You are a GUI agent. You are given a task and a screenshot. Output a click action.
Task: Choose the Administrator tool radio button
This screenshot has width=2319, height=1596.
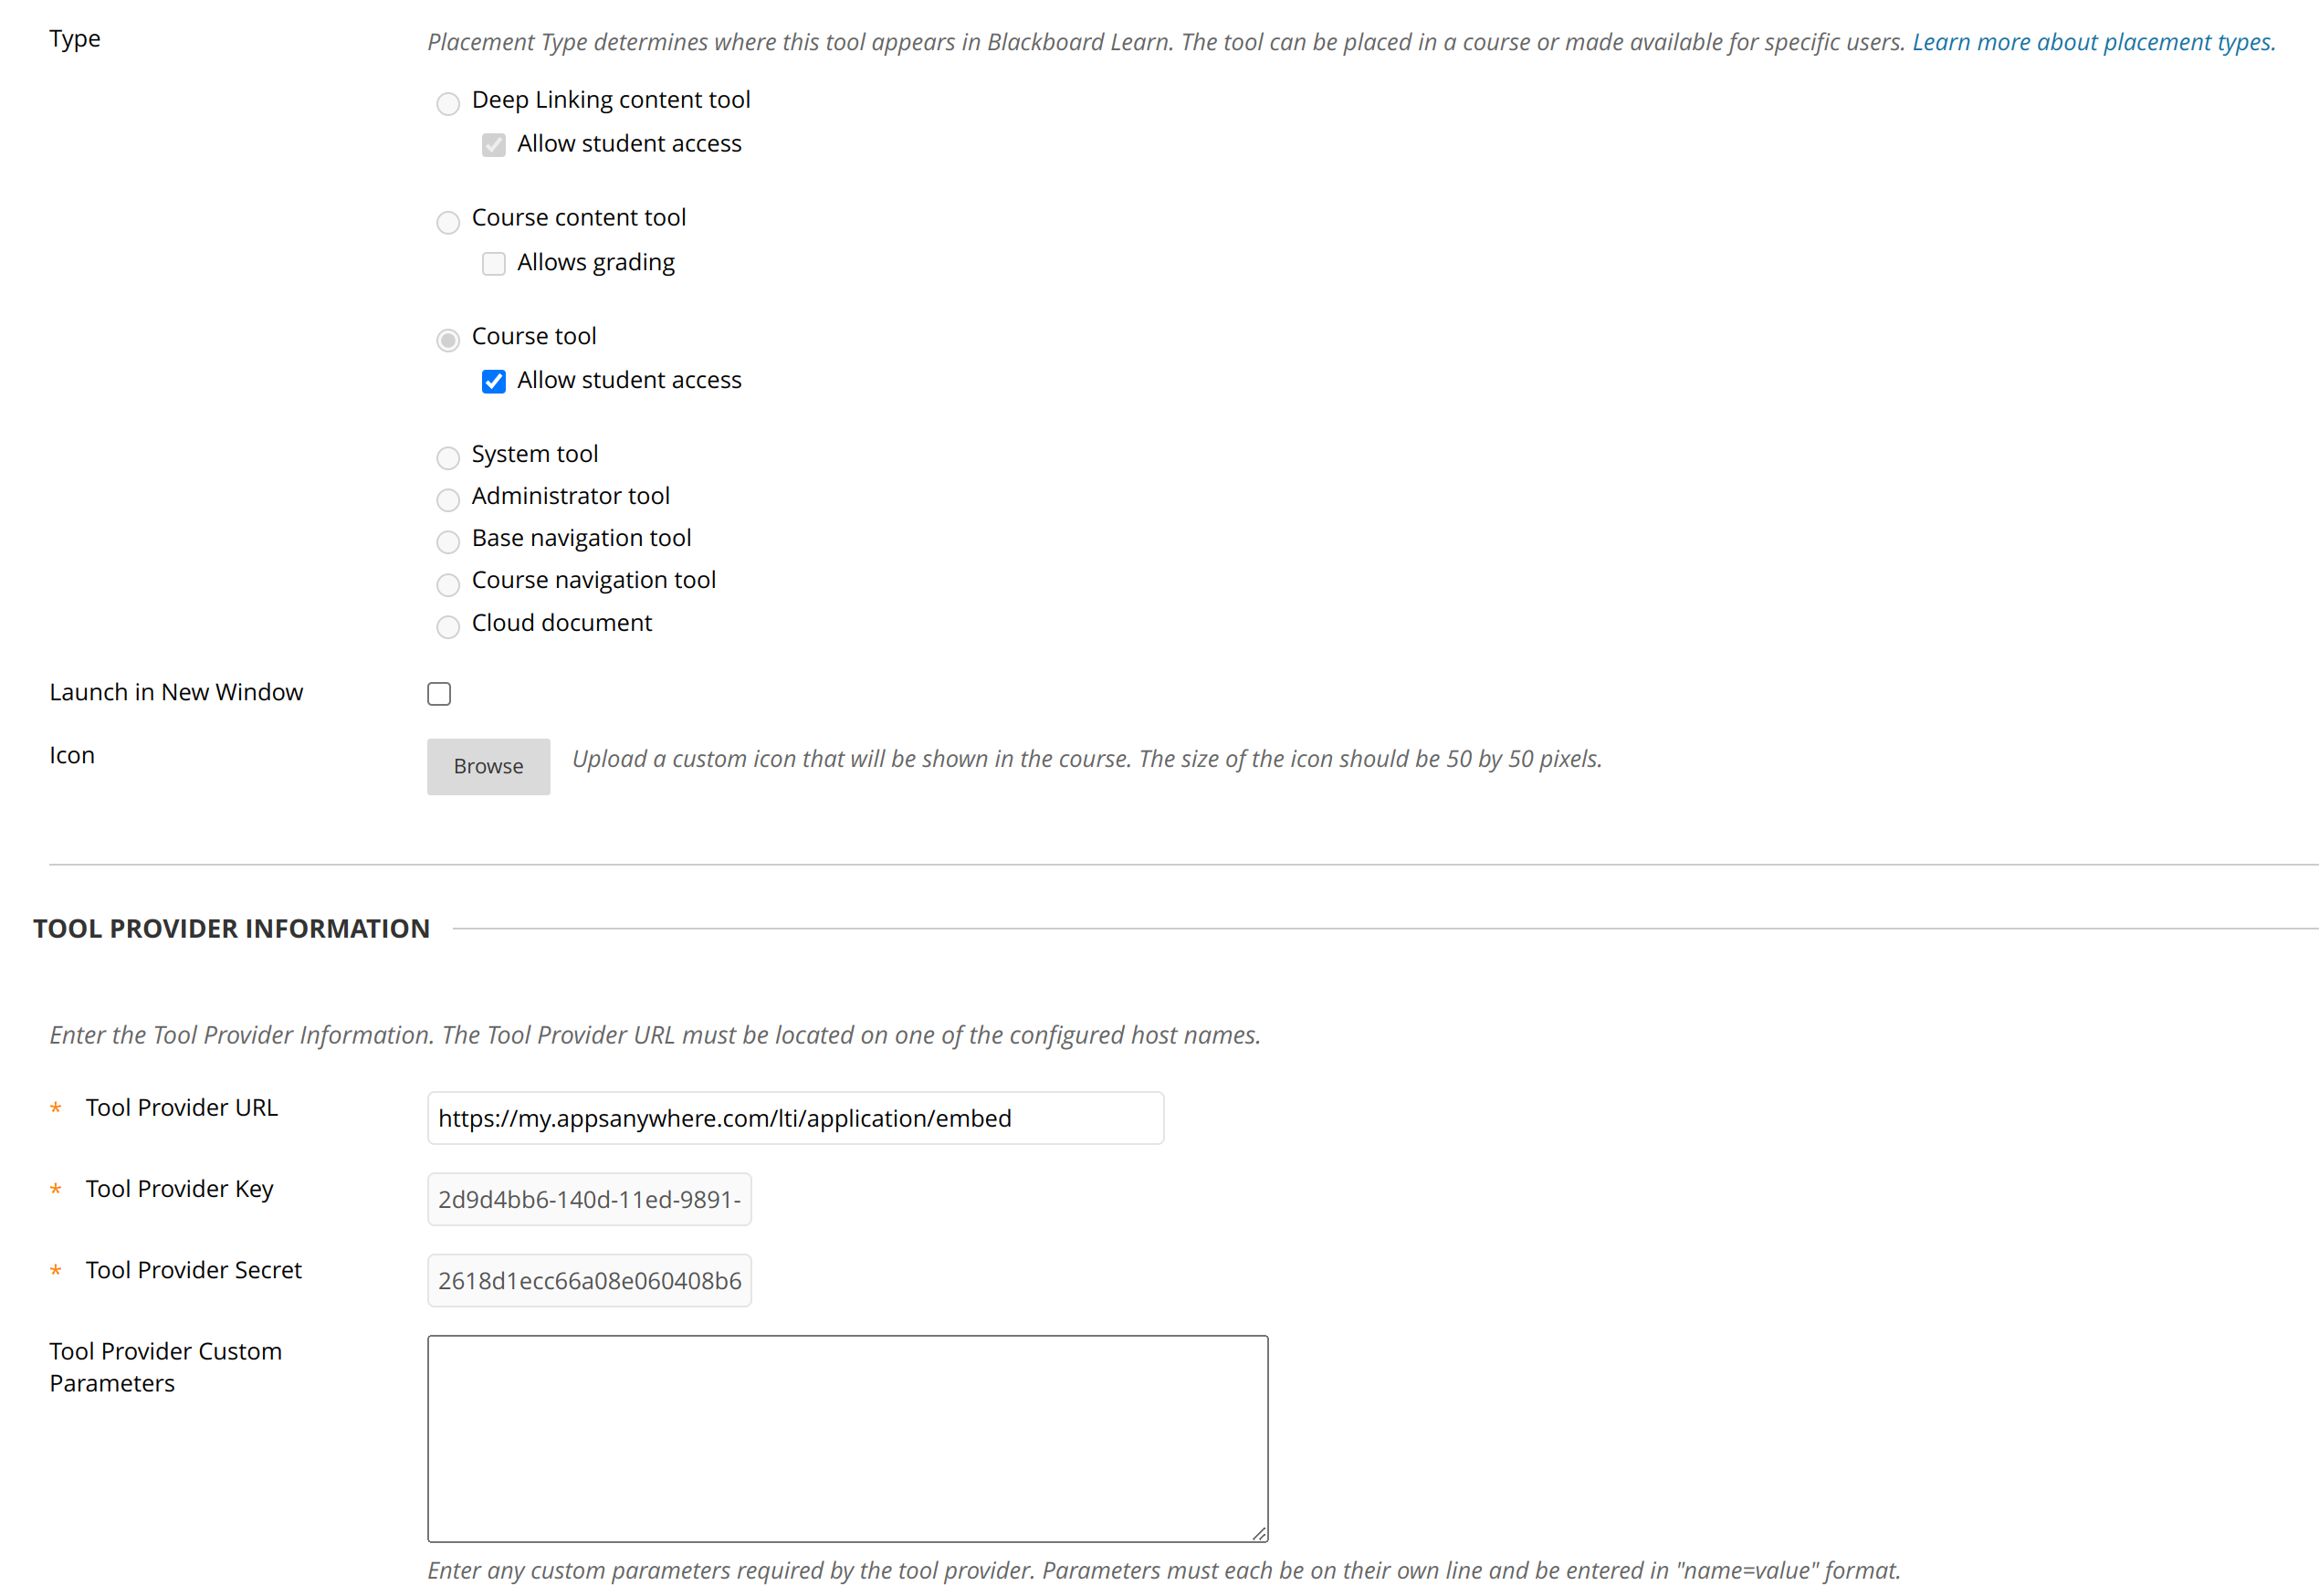click(448, 499)
